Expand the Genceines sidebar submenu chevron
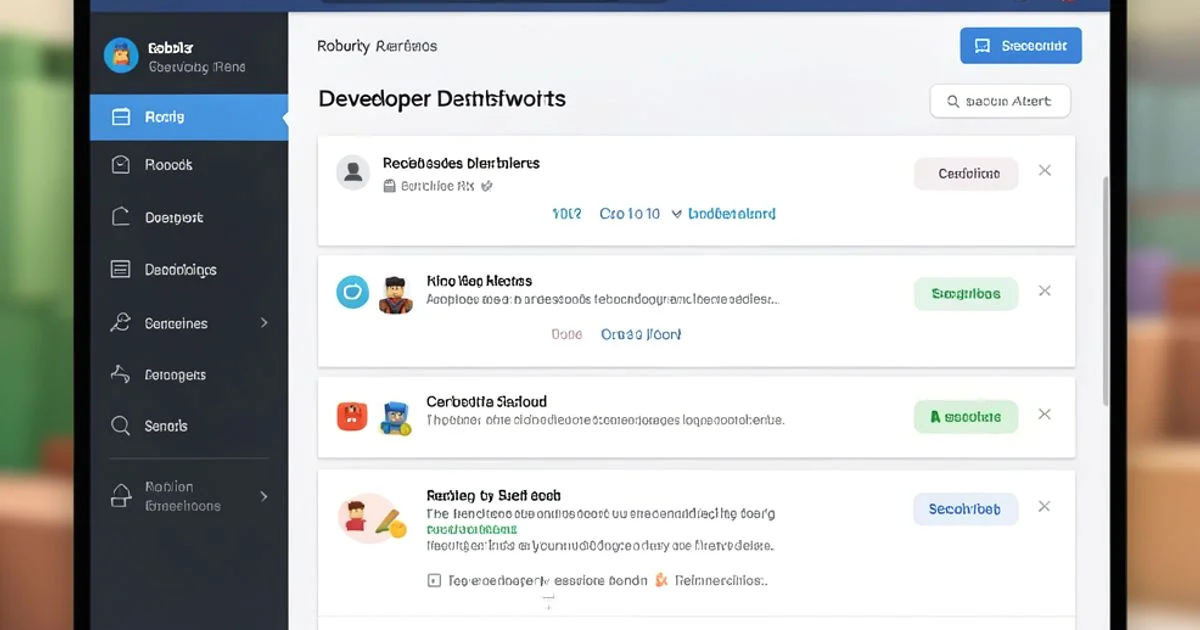Viewport: 1200px width, 630px height. tap(264, 323)
